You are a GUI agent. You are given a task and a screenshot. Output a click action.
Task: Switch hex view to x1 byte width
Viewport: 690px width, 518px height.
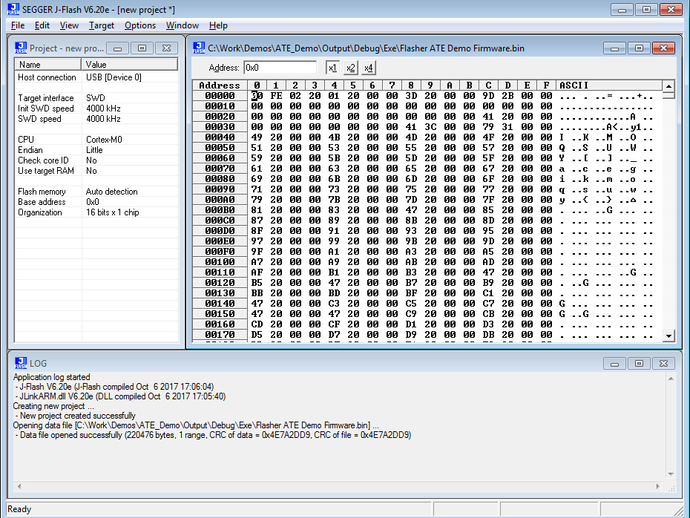[x=332, y=68]
